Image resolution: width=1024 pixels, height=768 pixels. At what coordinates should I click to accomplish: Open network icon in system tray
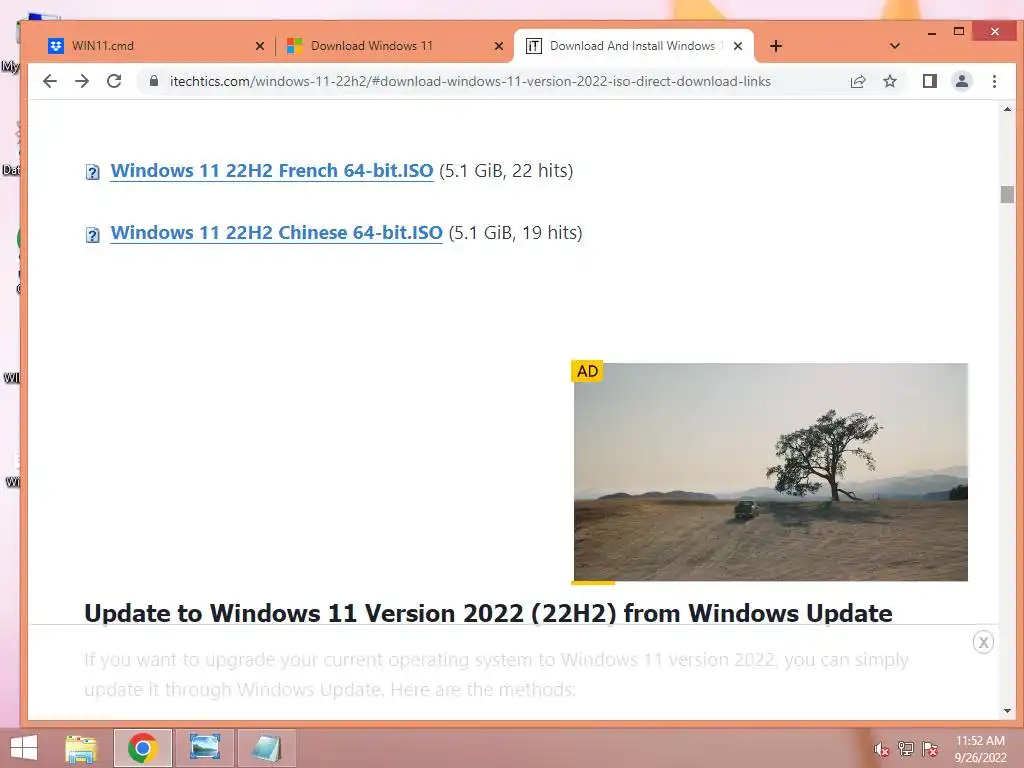pyautogui.click(x=905, y=749)
